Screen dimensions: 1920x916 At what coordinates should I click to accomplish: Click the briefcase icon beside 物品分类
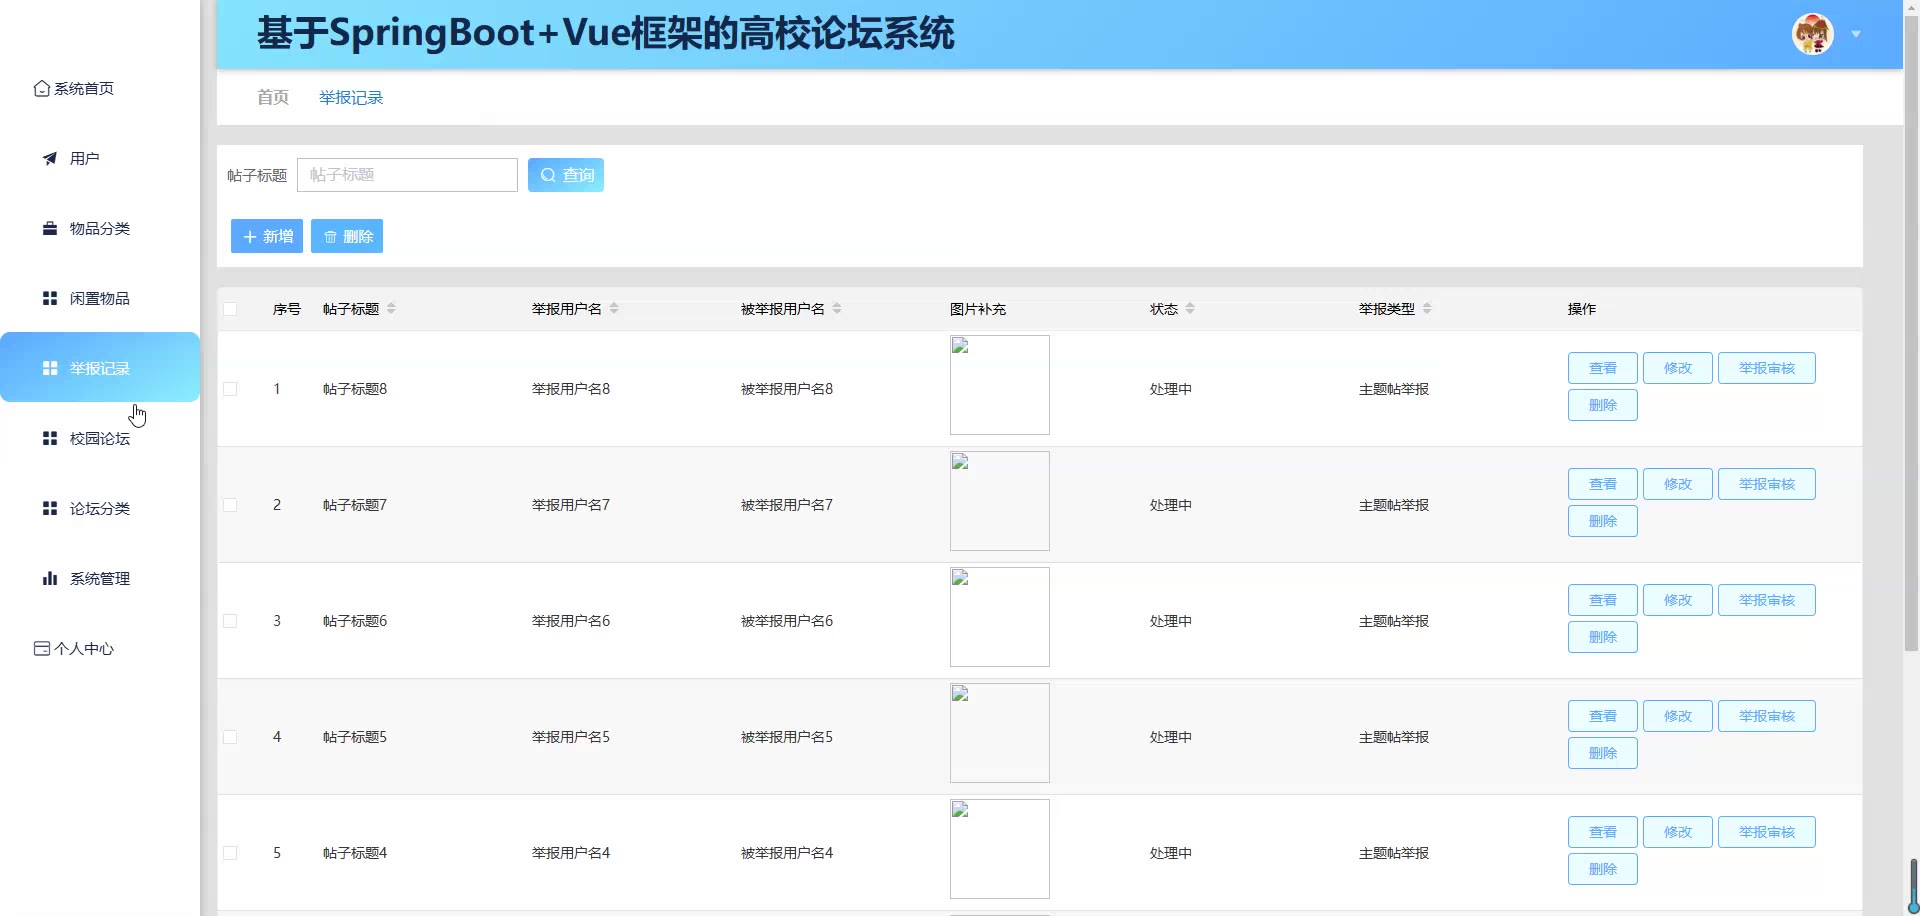[50, 229]
